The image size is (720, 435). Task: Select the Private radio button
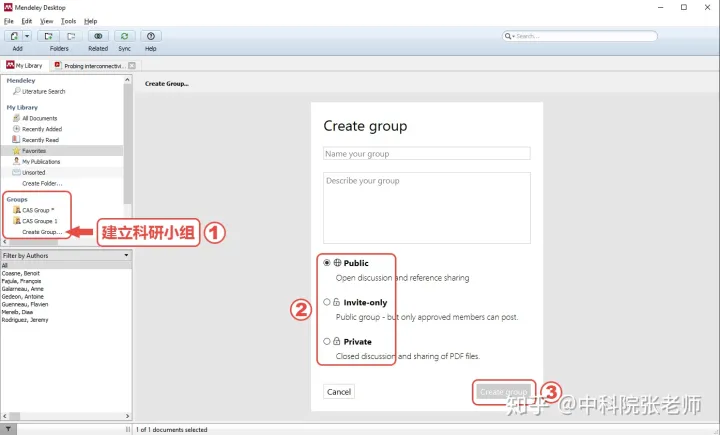(326, 341)
